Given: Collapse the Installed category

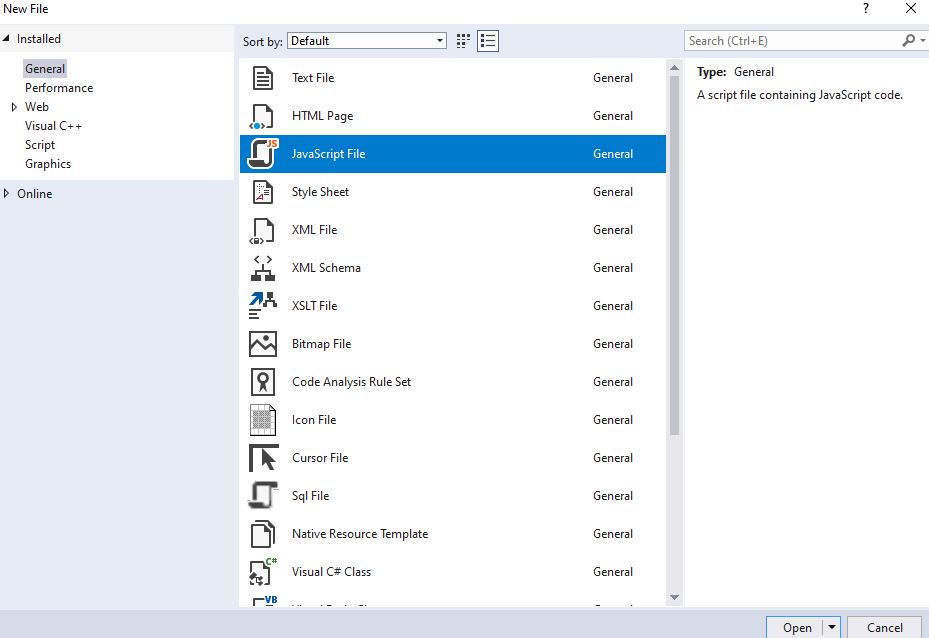Looking at the screenshot, I should [6, 39].
